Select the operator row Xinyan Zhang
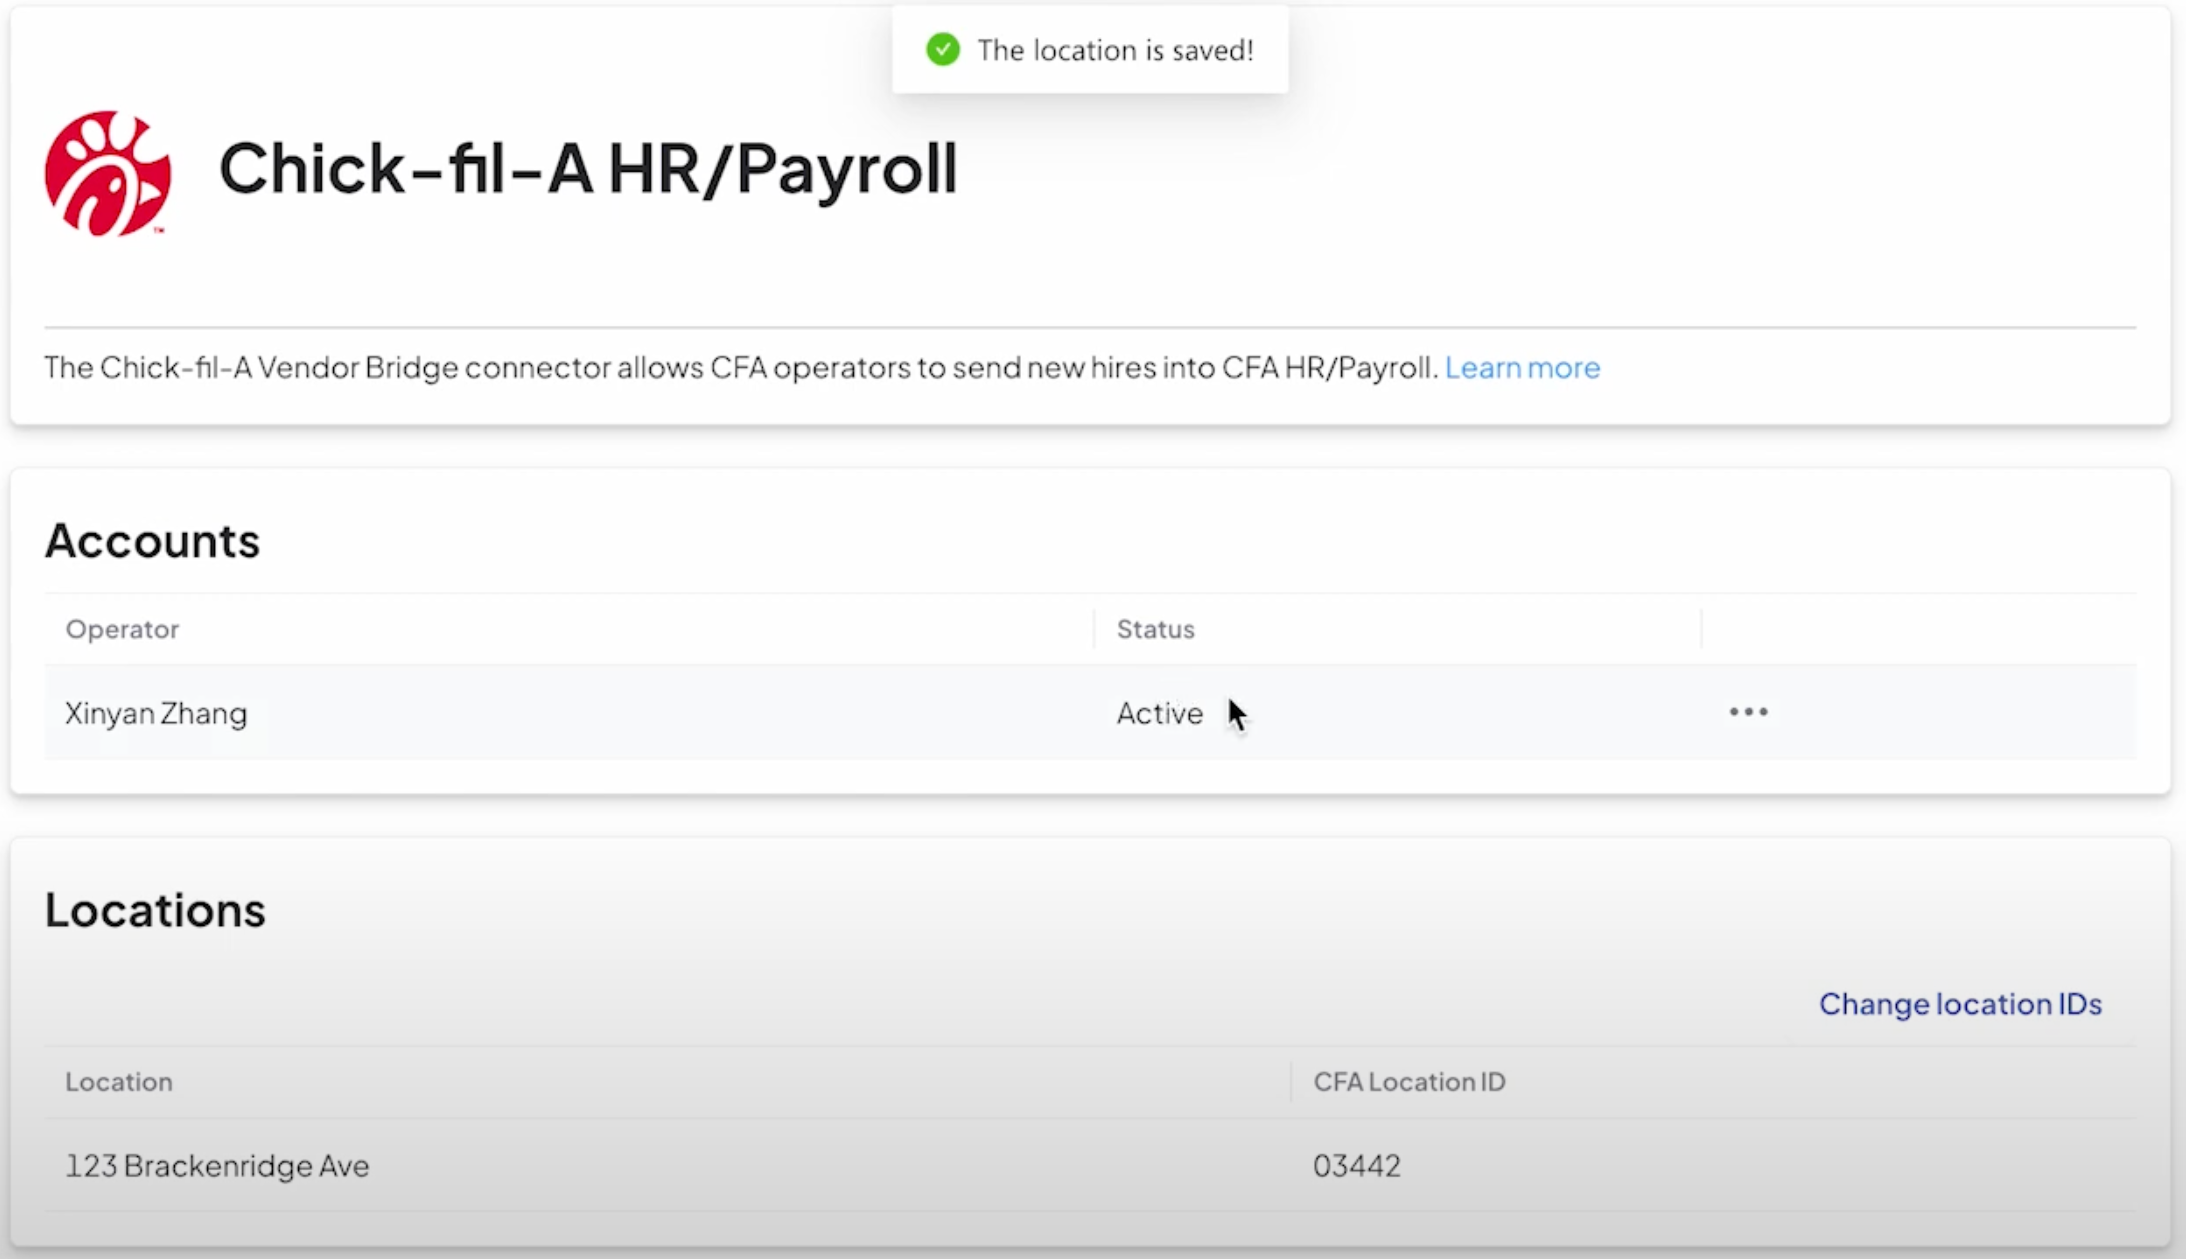 click(x=156, y=712)
